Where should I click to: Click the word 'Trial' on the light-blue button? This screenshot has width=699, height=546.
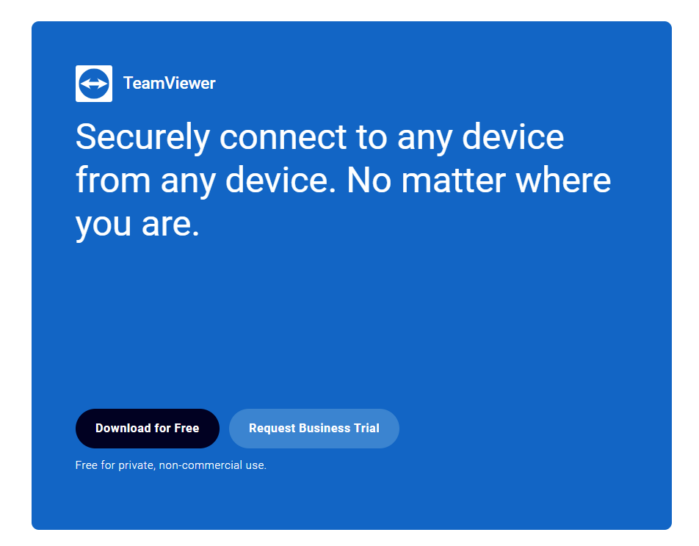click(366, 428)
